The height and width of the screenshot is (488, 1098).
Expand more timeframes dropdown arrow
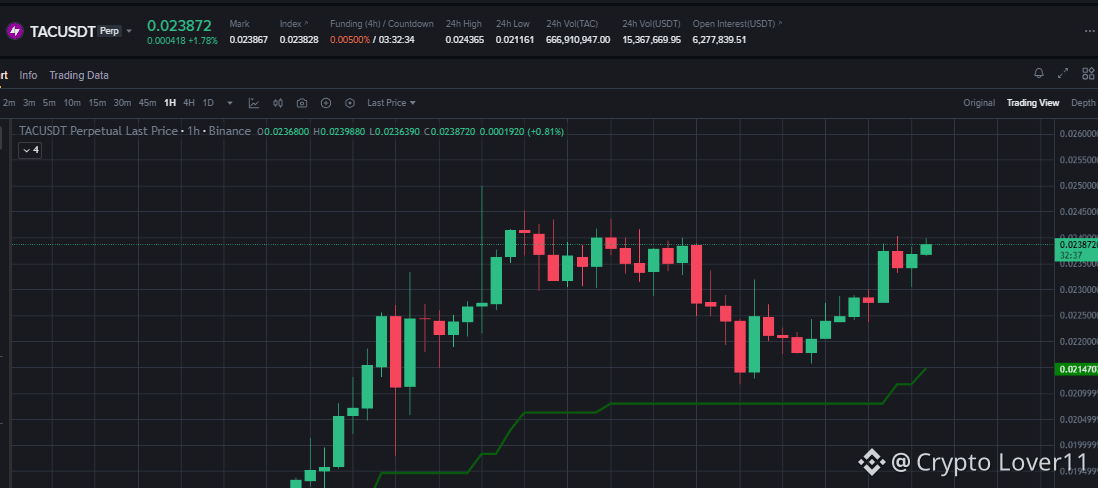pyautogui.click(x=230, y=103)
